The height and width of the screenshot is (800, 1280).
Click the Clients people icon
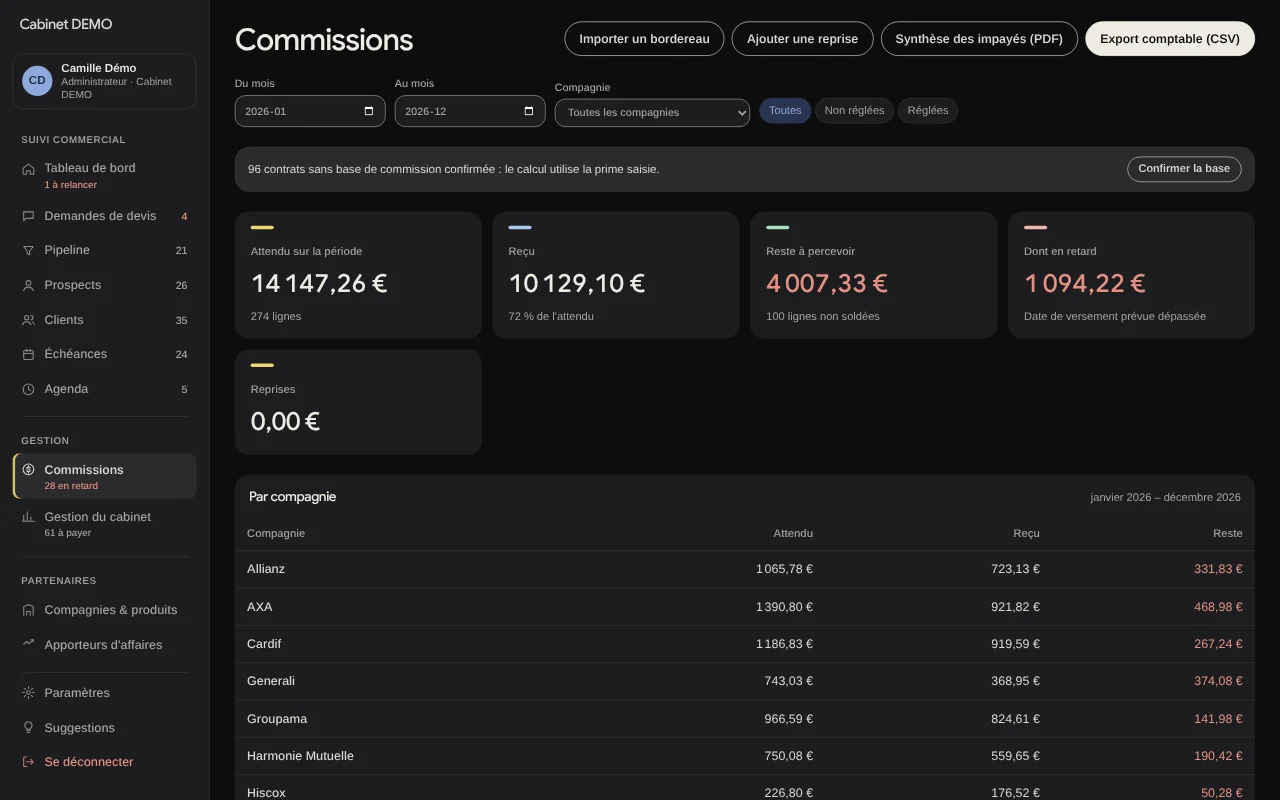coord(28,320)
